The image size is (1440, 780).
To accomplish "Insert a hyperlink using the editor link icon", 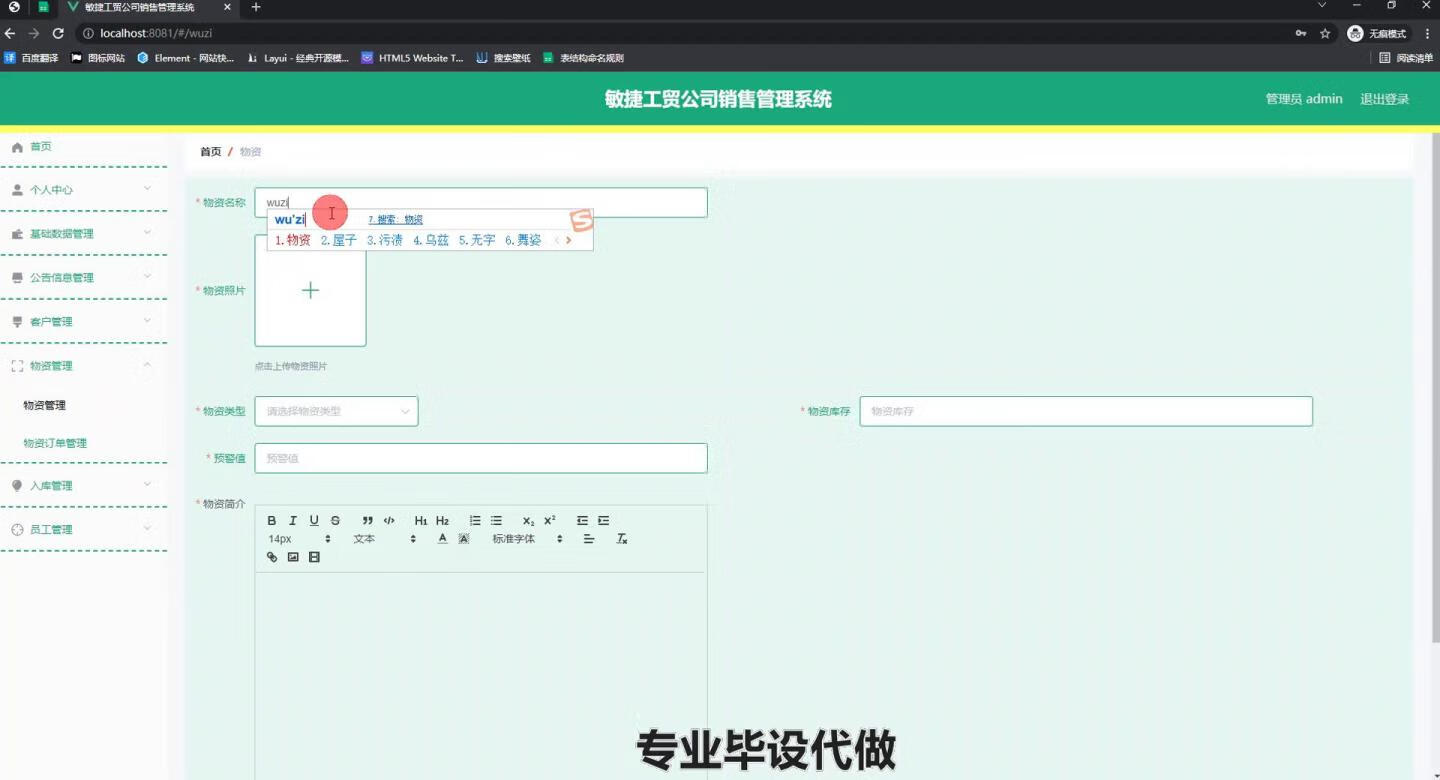I will [x=271, y=557].
